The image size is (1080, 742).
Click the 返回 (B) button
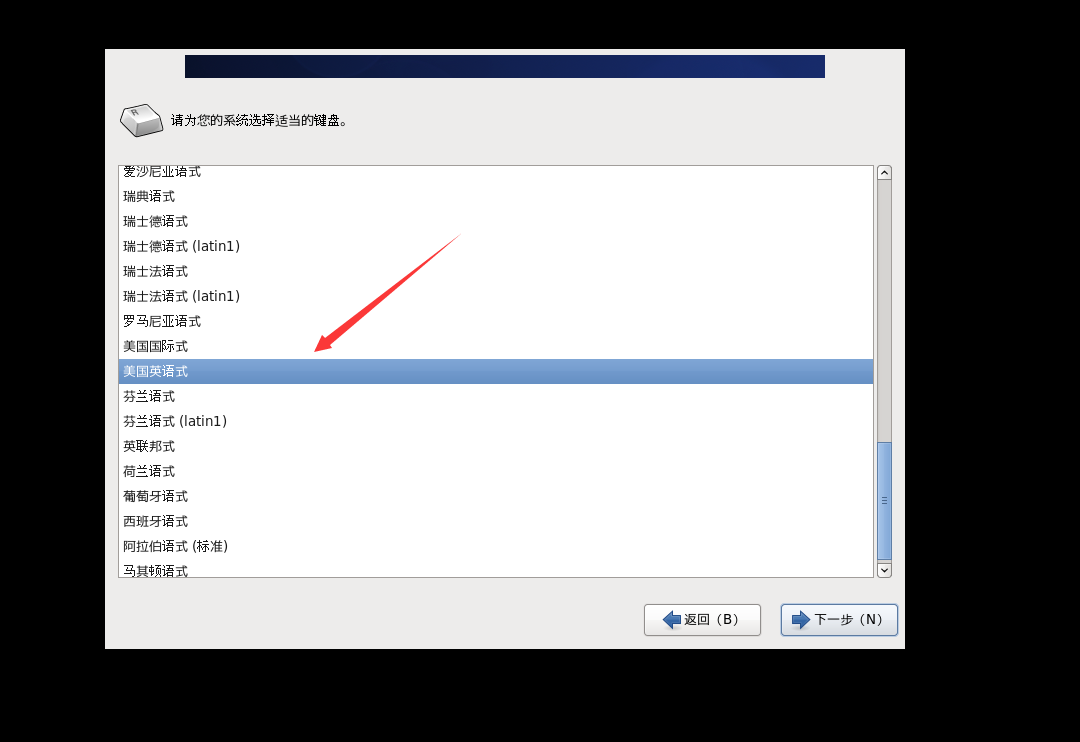coord(702,619)
